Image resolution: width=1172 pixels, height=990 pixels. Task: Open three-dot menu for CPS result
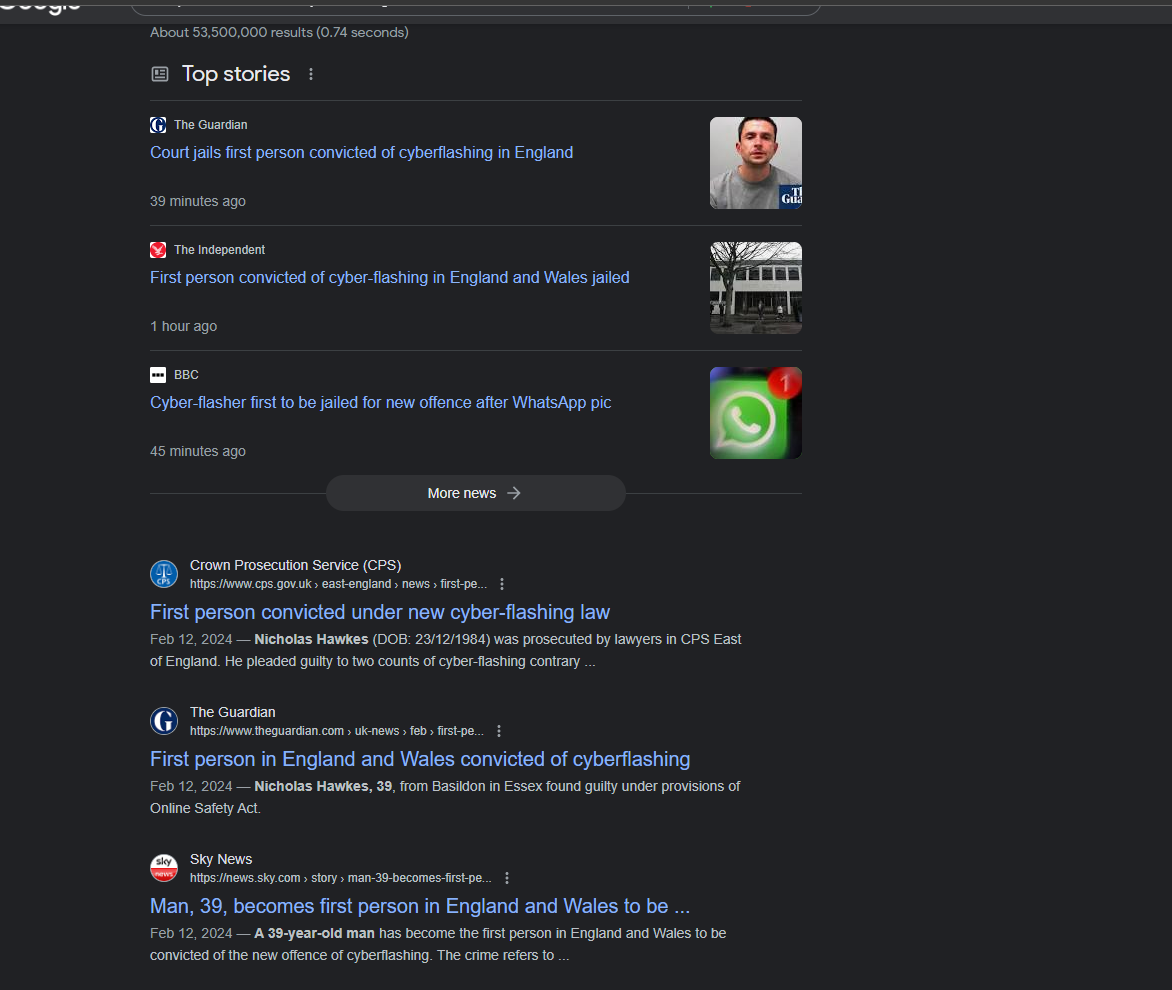(x=502, y=584)
